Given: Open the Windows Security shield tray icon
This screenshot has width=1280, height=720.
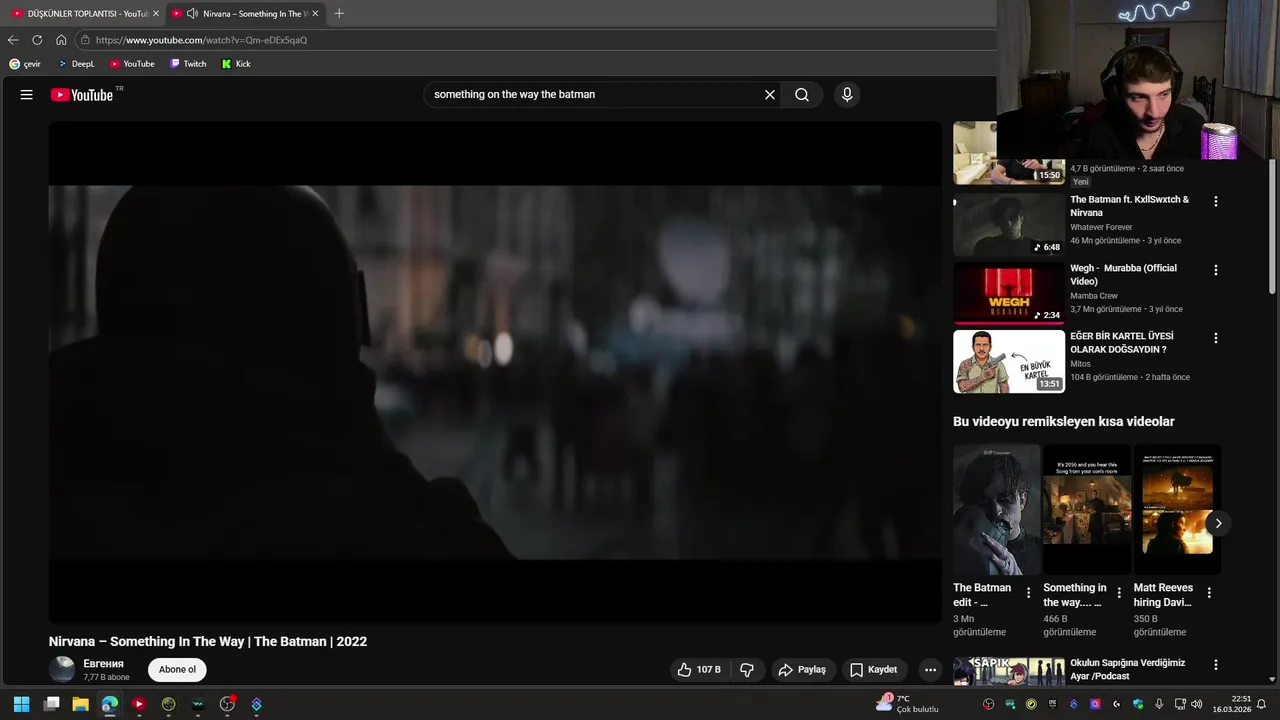Looking at the screenshot, I should [1138, 704].
